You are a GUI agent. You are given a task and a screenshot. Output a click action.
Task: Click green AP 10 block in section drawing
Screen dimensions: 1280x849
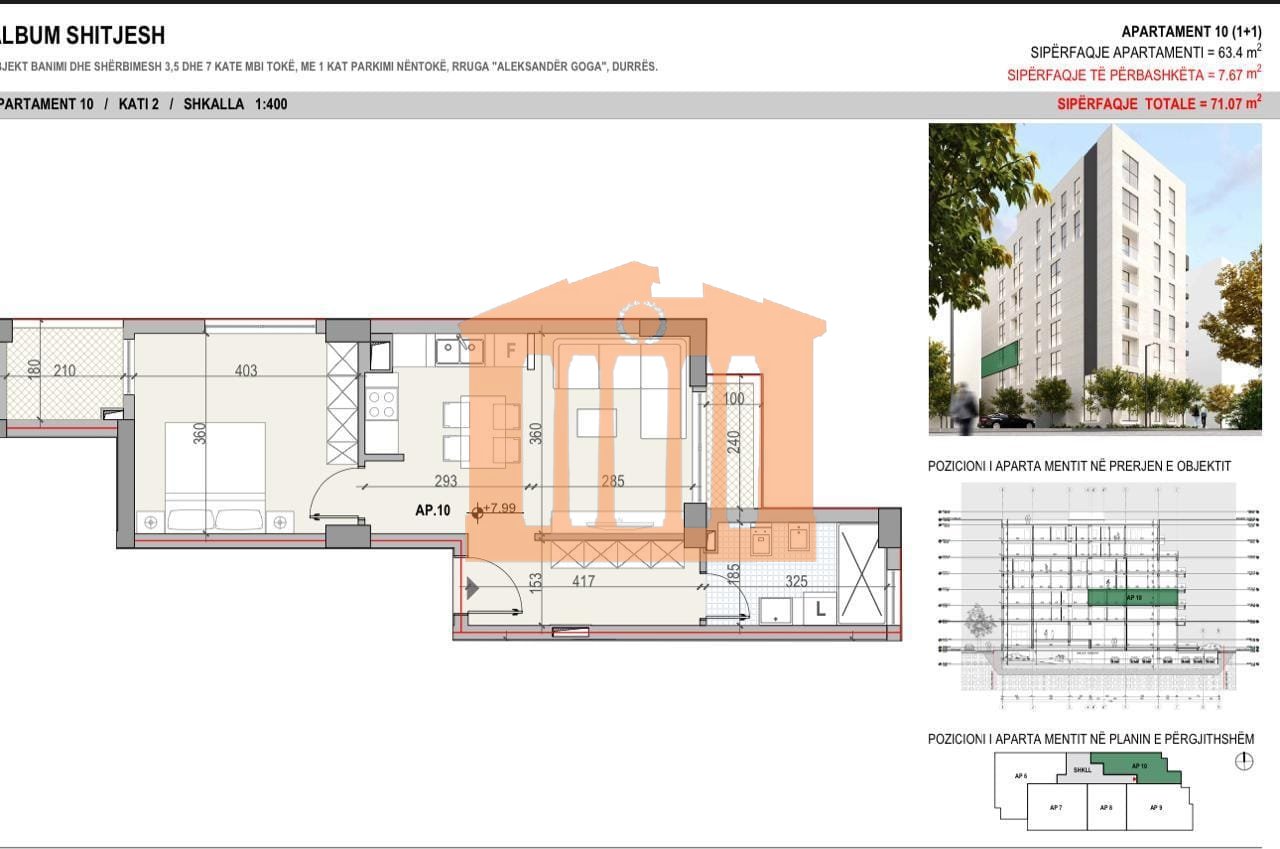1133,597
